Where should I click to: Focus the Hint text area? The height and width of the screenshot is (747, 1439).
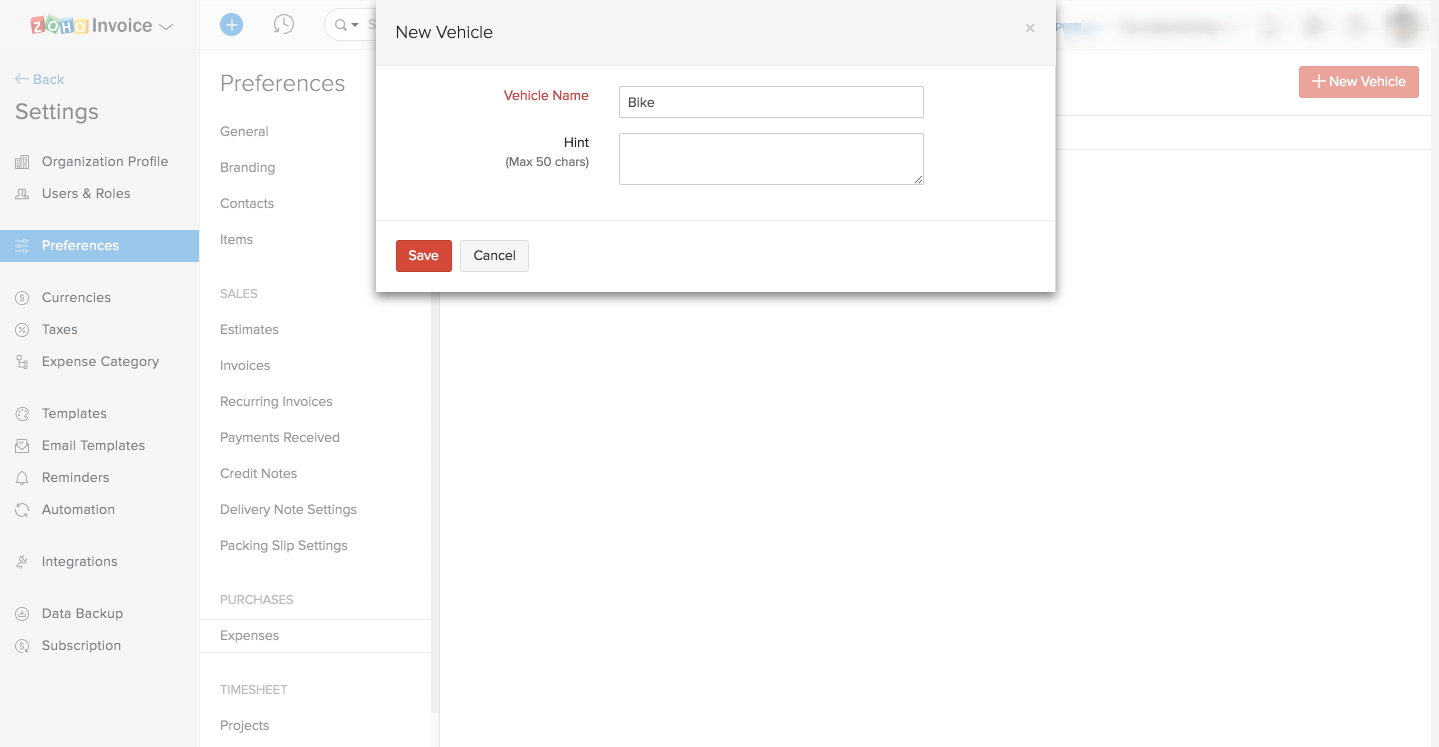(770, 159)
